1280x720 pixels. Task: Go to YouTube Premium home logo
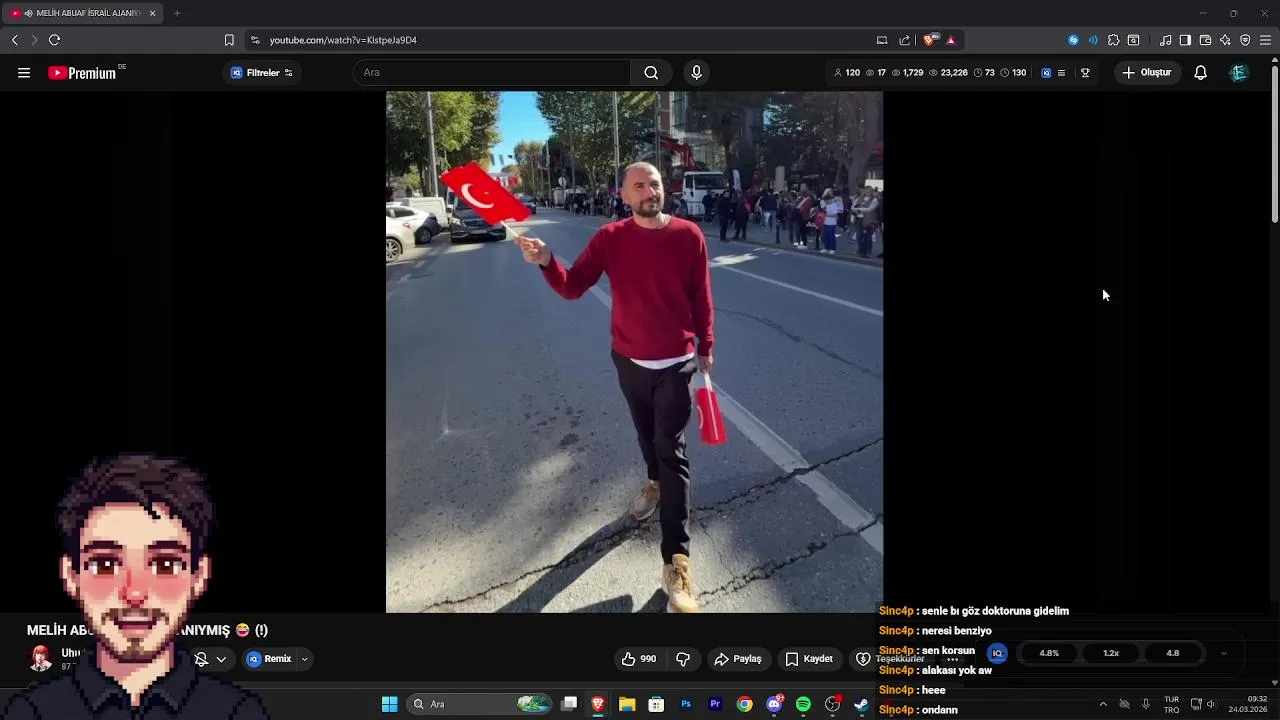tap(82, 73)
